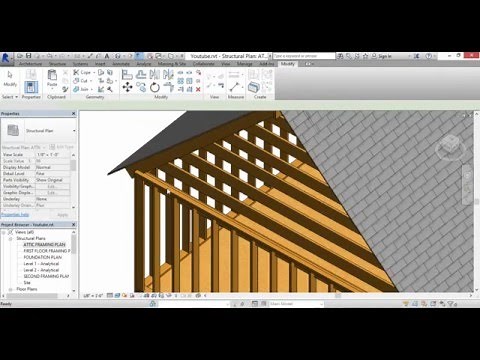Open the Select panel dropdown
Viewport: 480px width, 360px height.
pos(10,97)
